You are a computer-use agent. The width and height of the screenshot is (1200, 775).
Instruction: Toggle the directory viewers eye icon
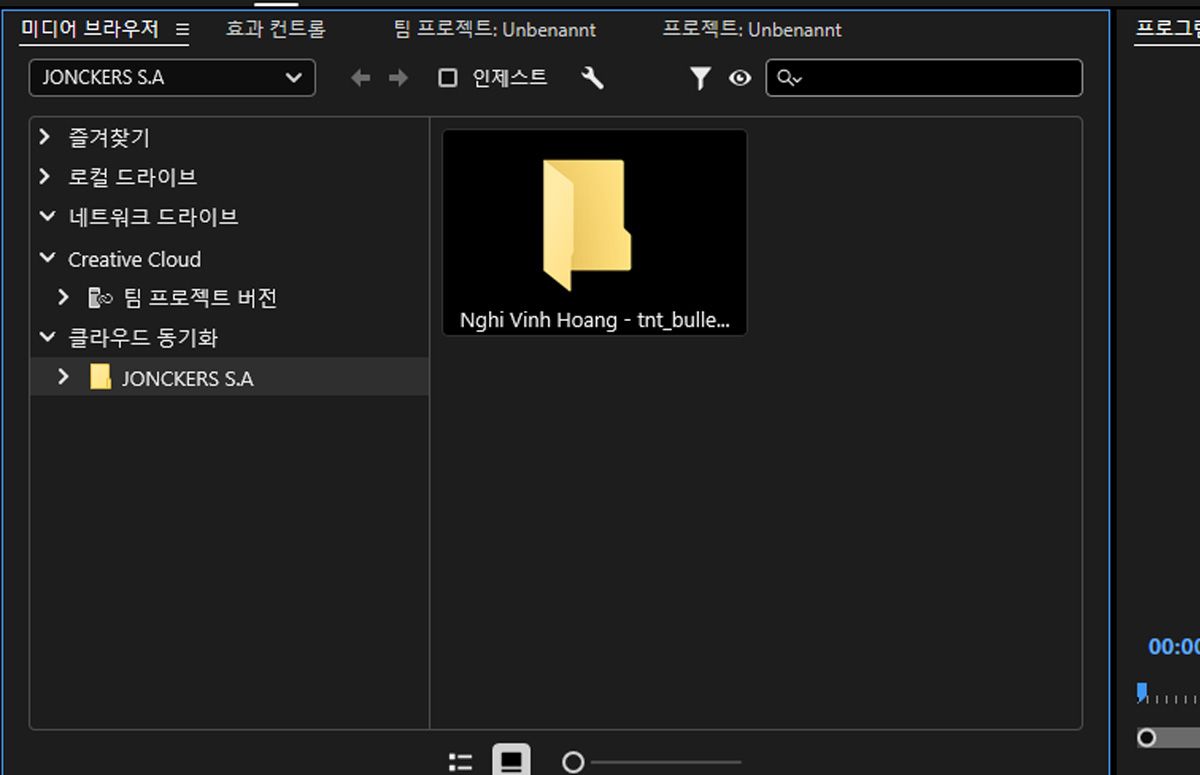tap(740, 78)
